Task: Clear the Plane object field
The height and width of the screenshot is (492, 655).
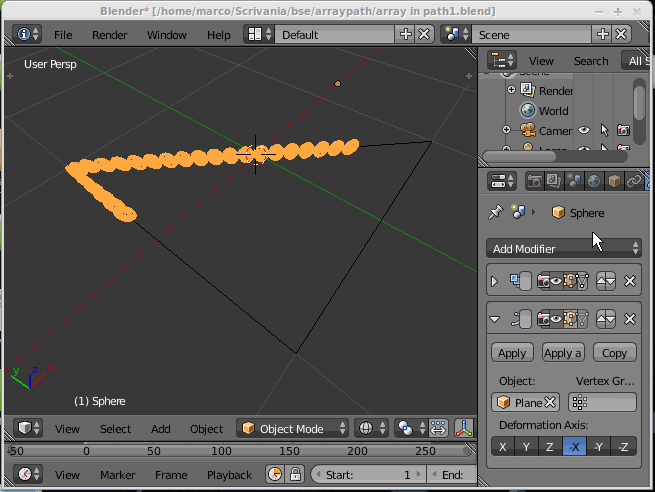Action: (551, 402)
